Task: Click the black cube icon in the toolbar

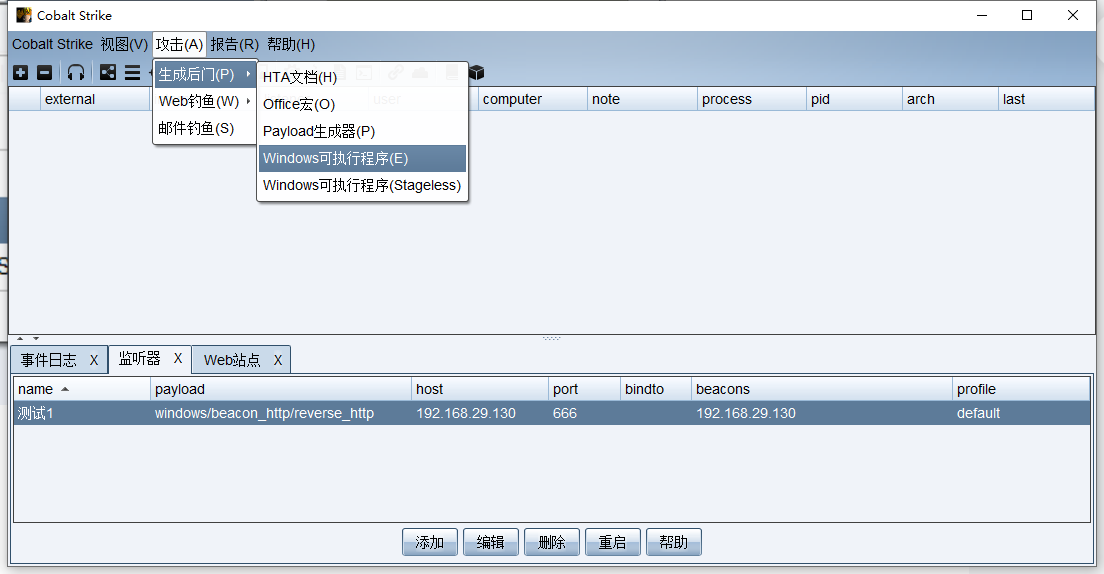Action: (477, 73)
